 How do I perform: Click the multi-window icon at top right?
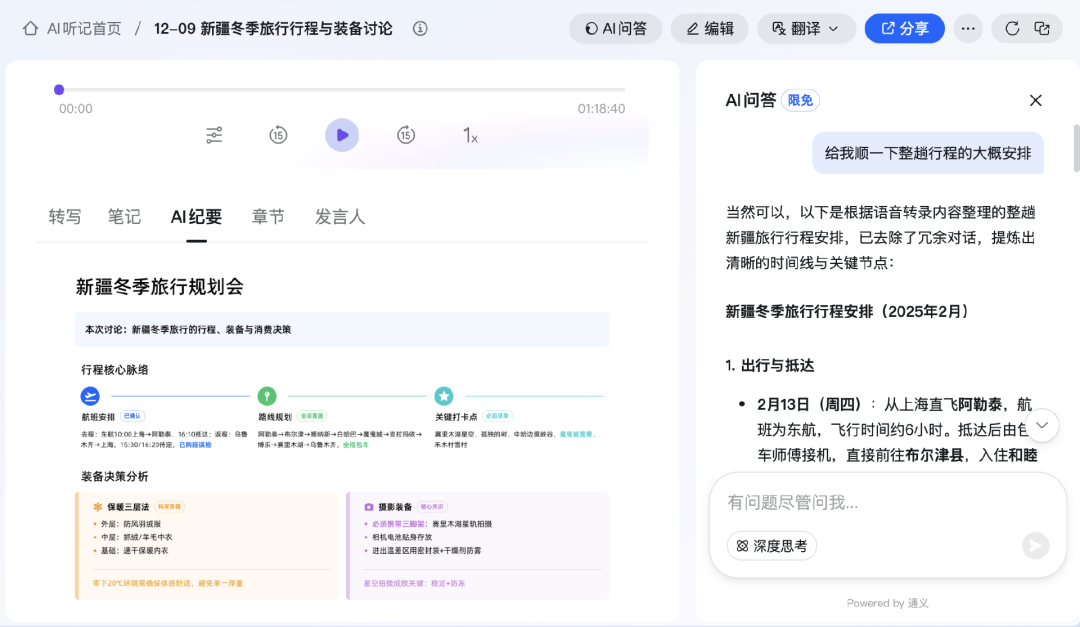click(1042, 28)
